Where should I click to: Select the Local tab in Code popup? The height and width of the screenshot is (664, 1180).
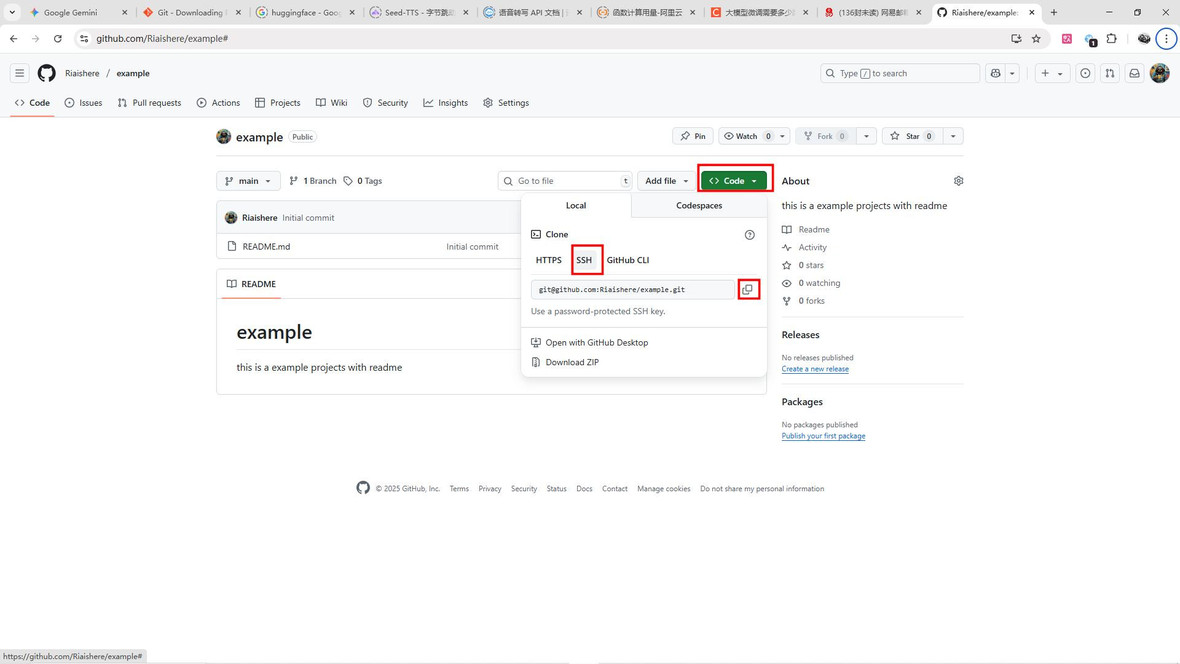point(576,206)
